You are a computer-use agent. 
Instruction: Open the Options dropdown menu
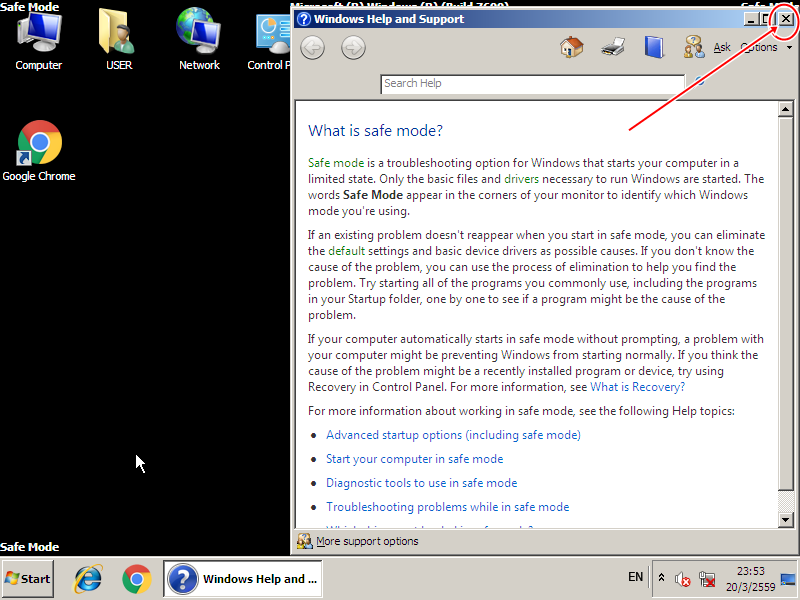tap(766, 47)
